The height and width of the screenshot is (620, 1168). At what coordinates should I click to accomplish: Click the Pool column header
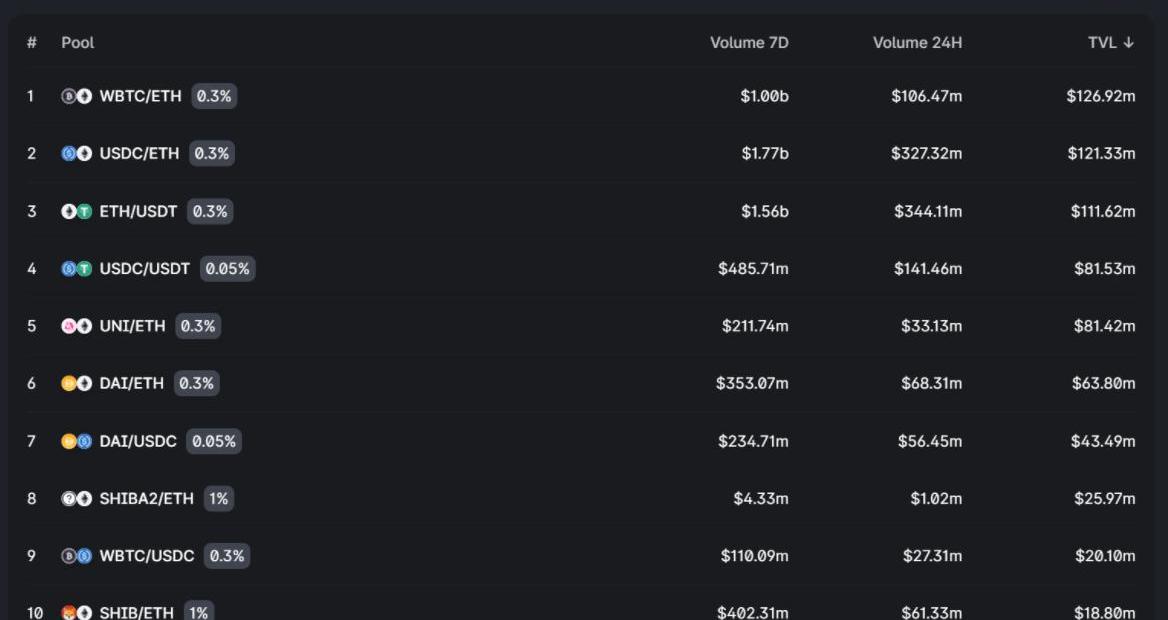coord(78,42)
